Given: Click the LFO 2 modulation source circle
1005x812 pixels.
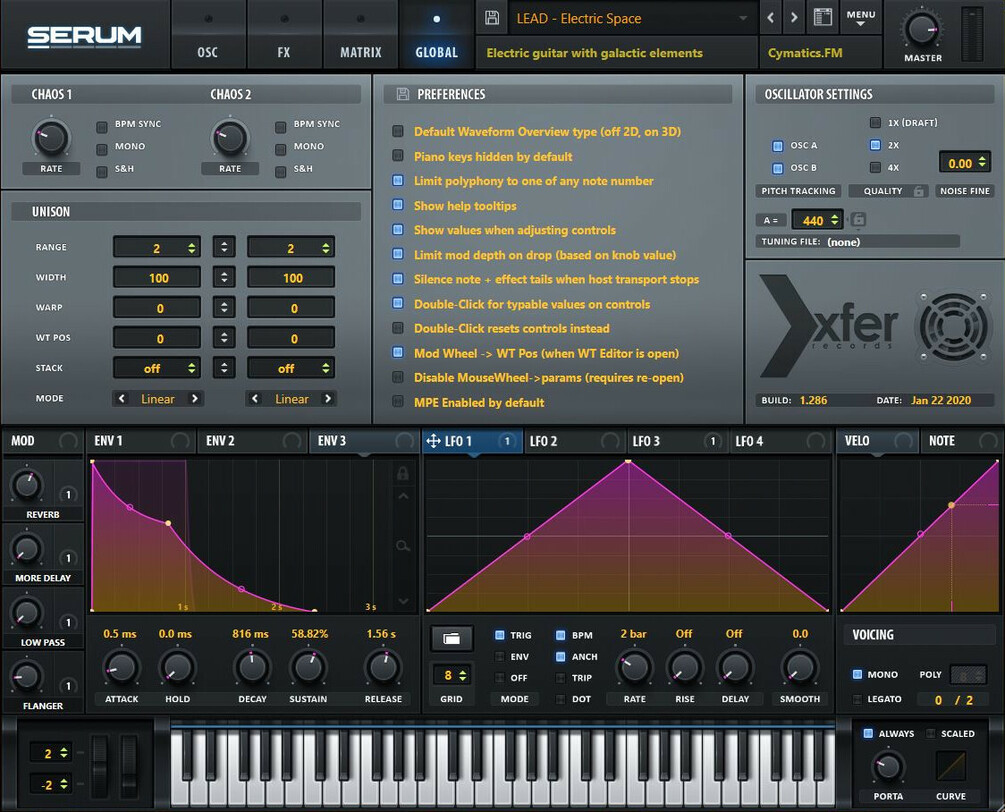Looking at the screenshot, I should (x=610, y=441).
